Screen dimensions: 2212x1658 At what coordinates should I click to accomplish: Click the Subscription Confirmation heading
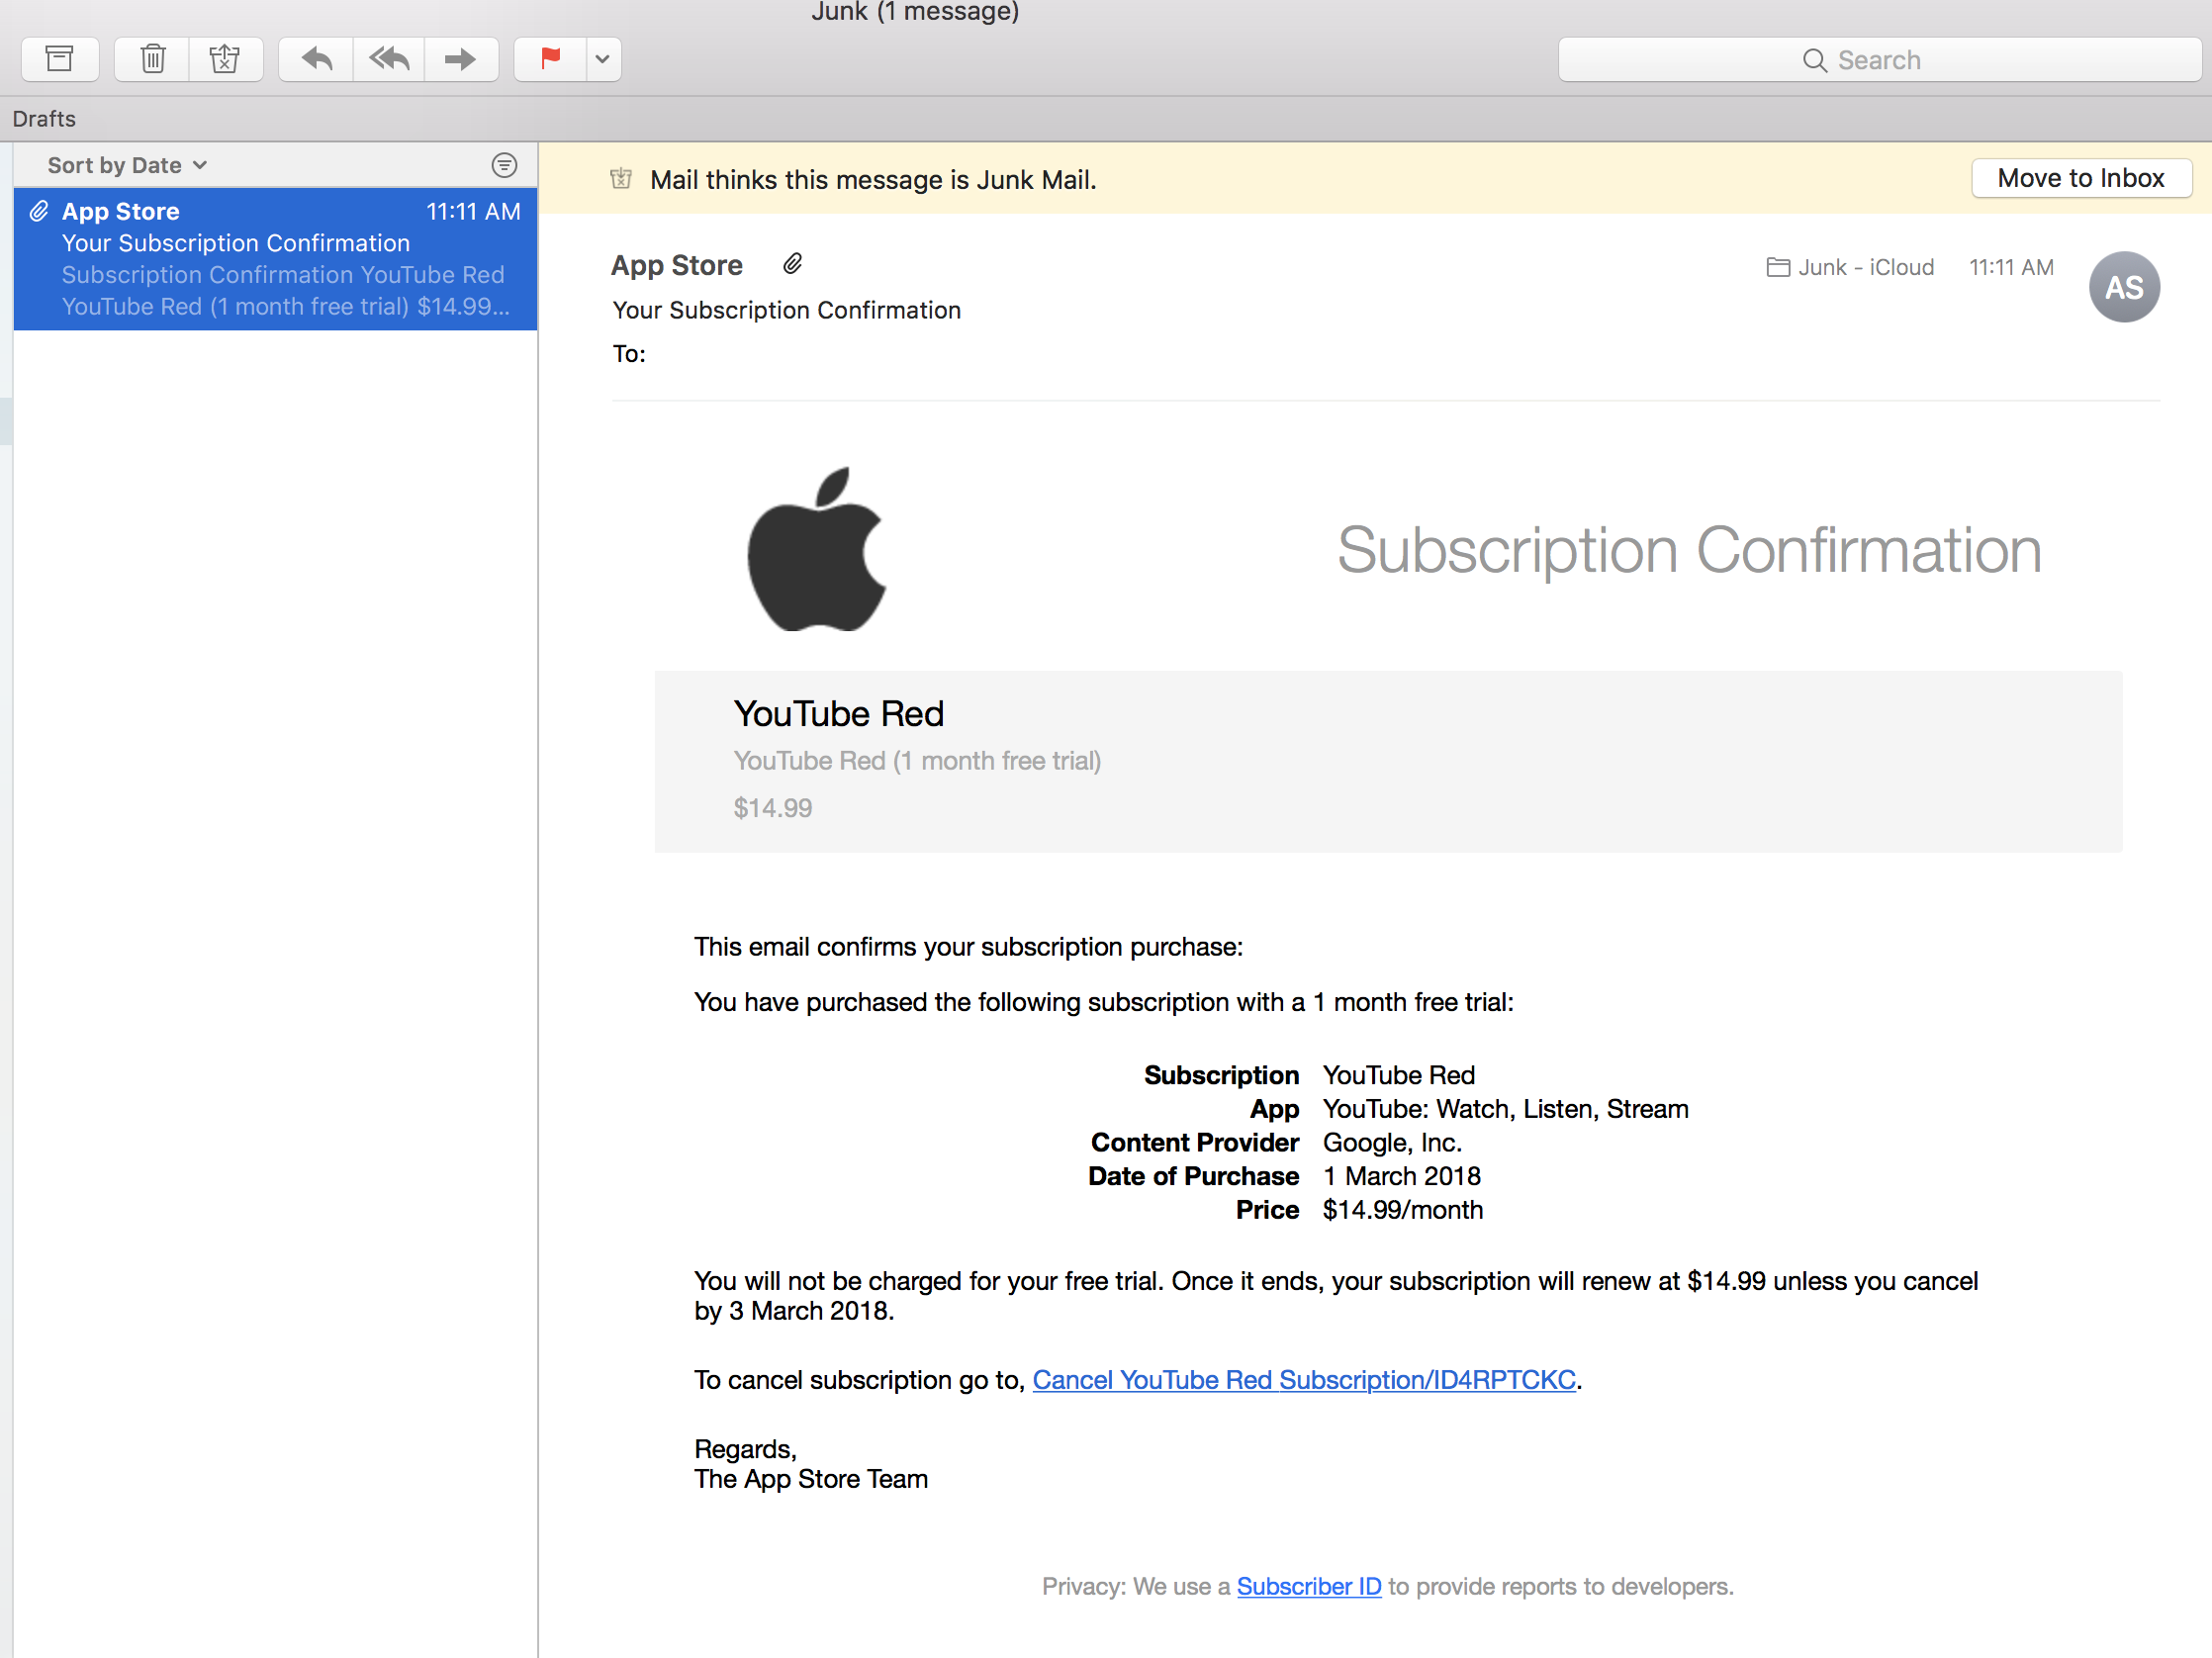pos(1689,550)
